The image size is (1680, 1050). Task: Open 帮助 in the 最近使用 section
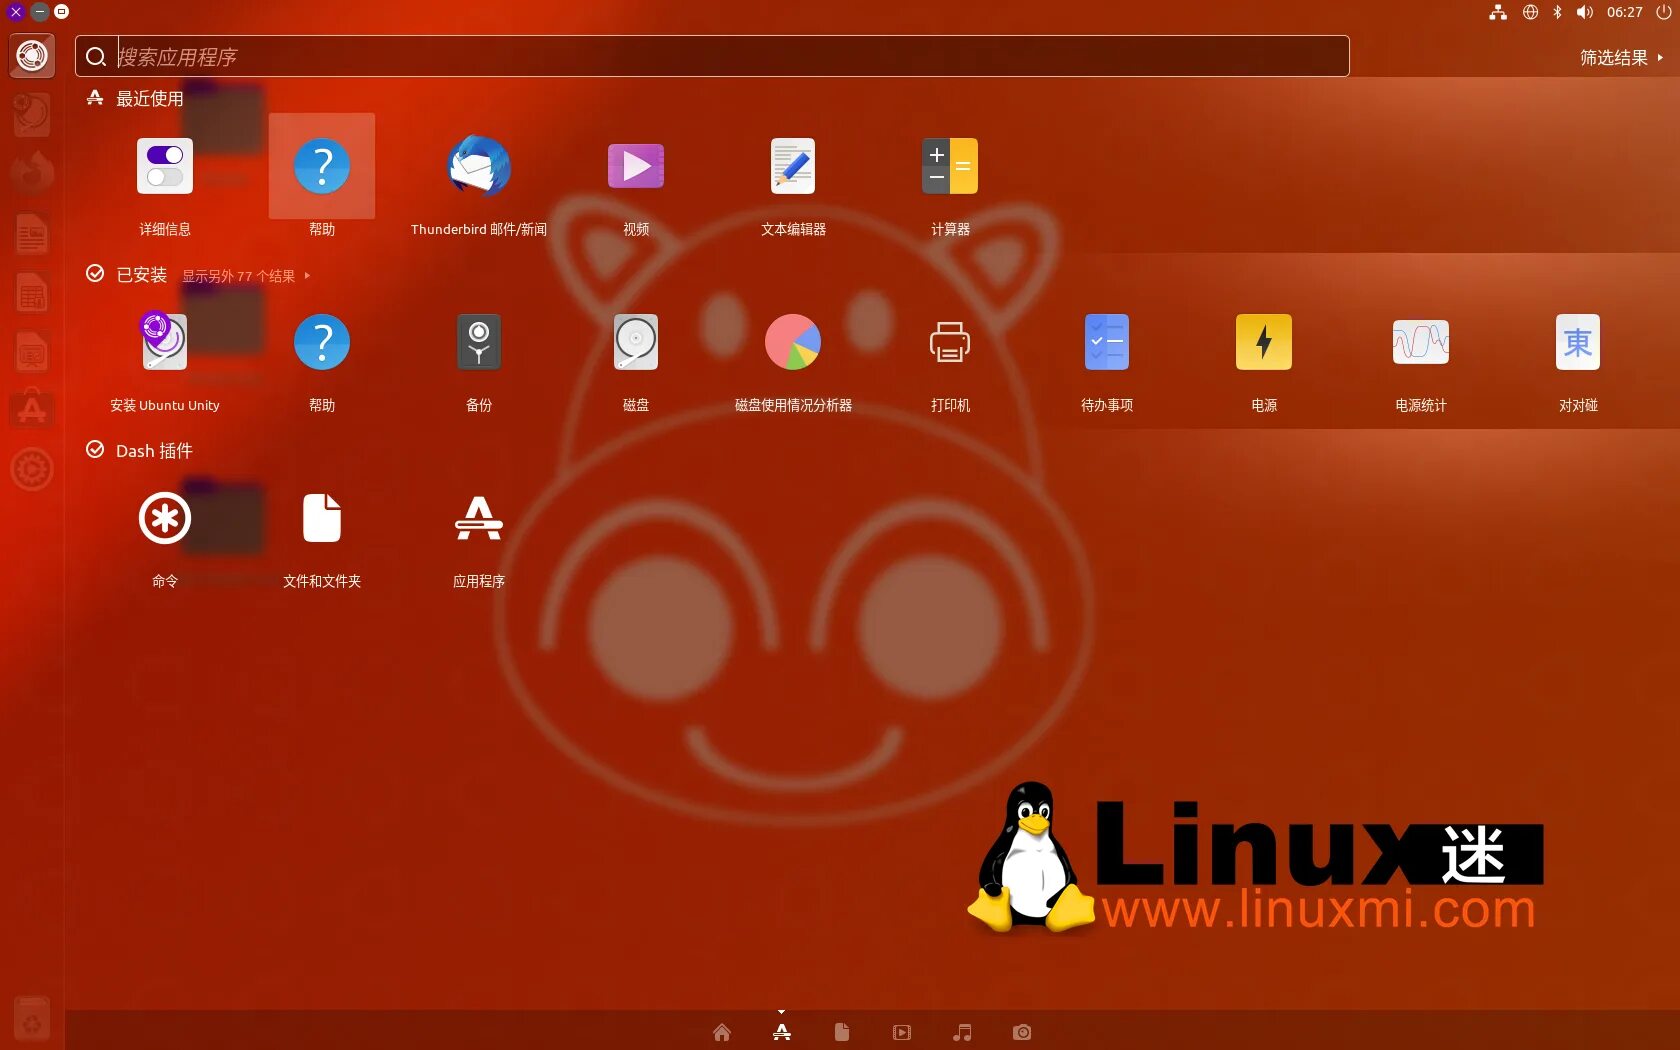tap(322, 167)
